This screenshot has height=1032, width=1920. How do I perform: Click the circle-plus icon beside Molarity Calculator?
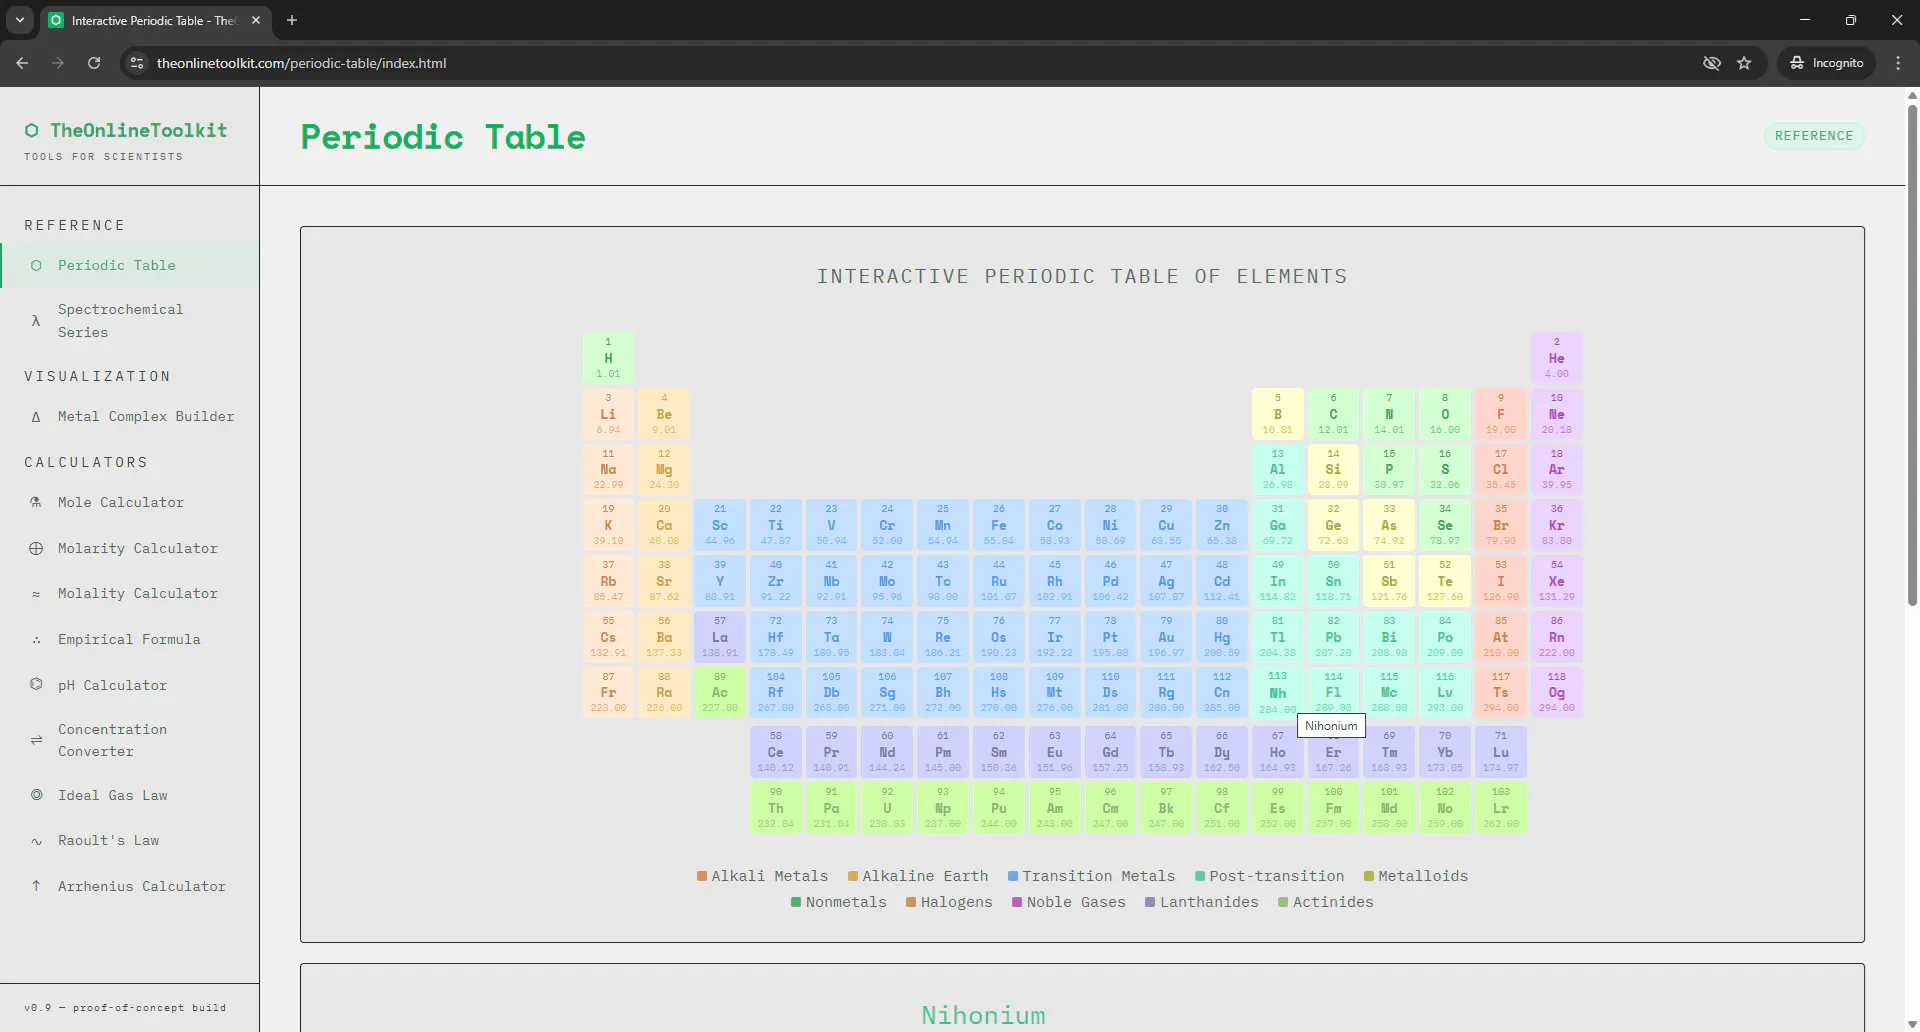click(x=36, y=548)
